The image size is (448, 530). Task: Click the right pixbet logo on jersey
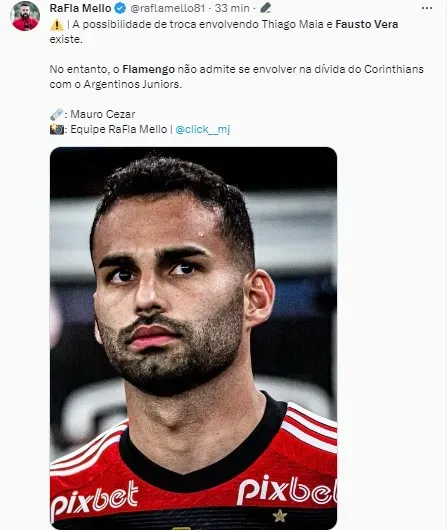coord(287,489)
